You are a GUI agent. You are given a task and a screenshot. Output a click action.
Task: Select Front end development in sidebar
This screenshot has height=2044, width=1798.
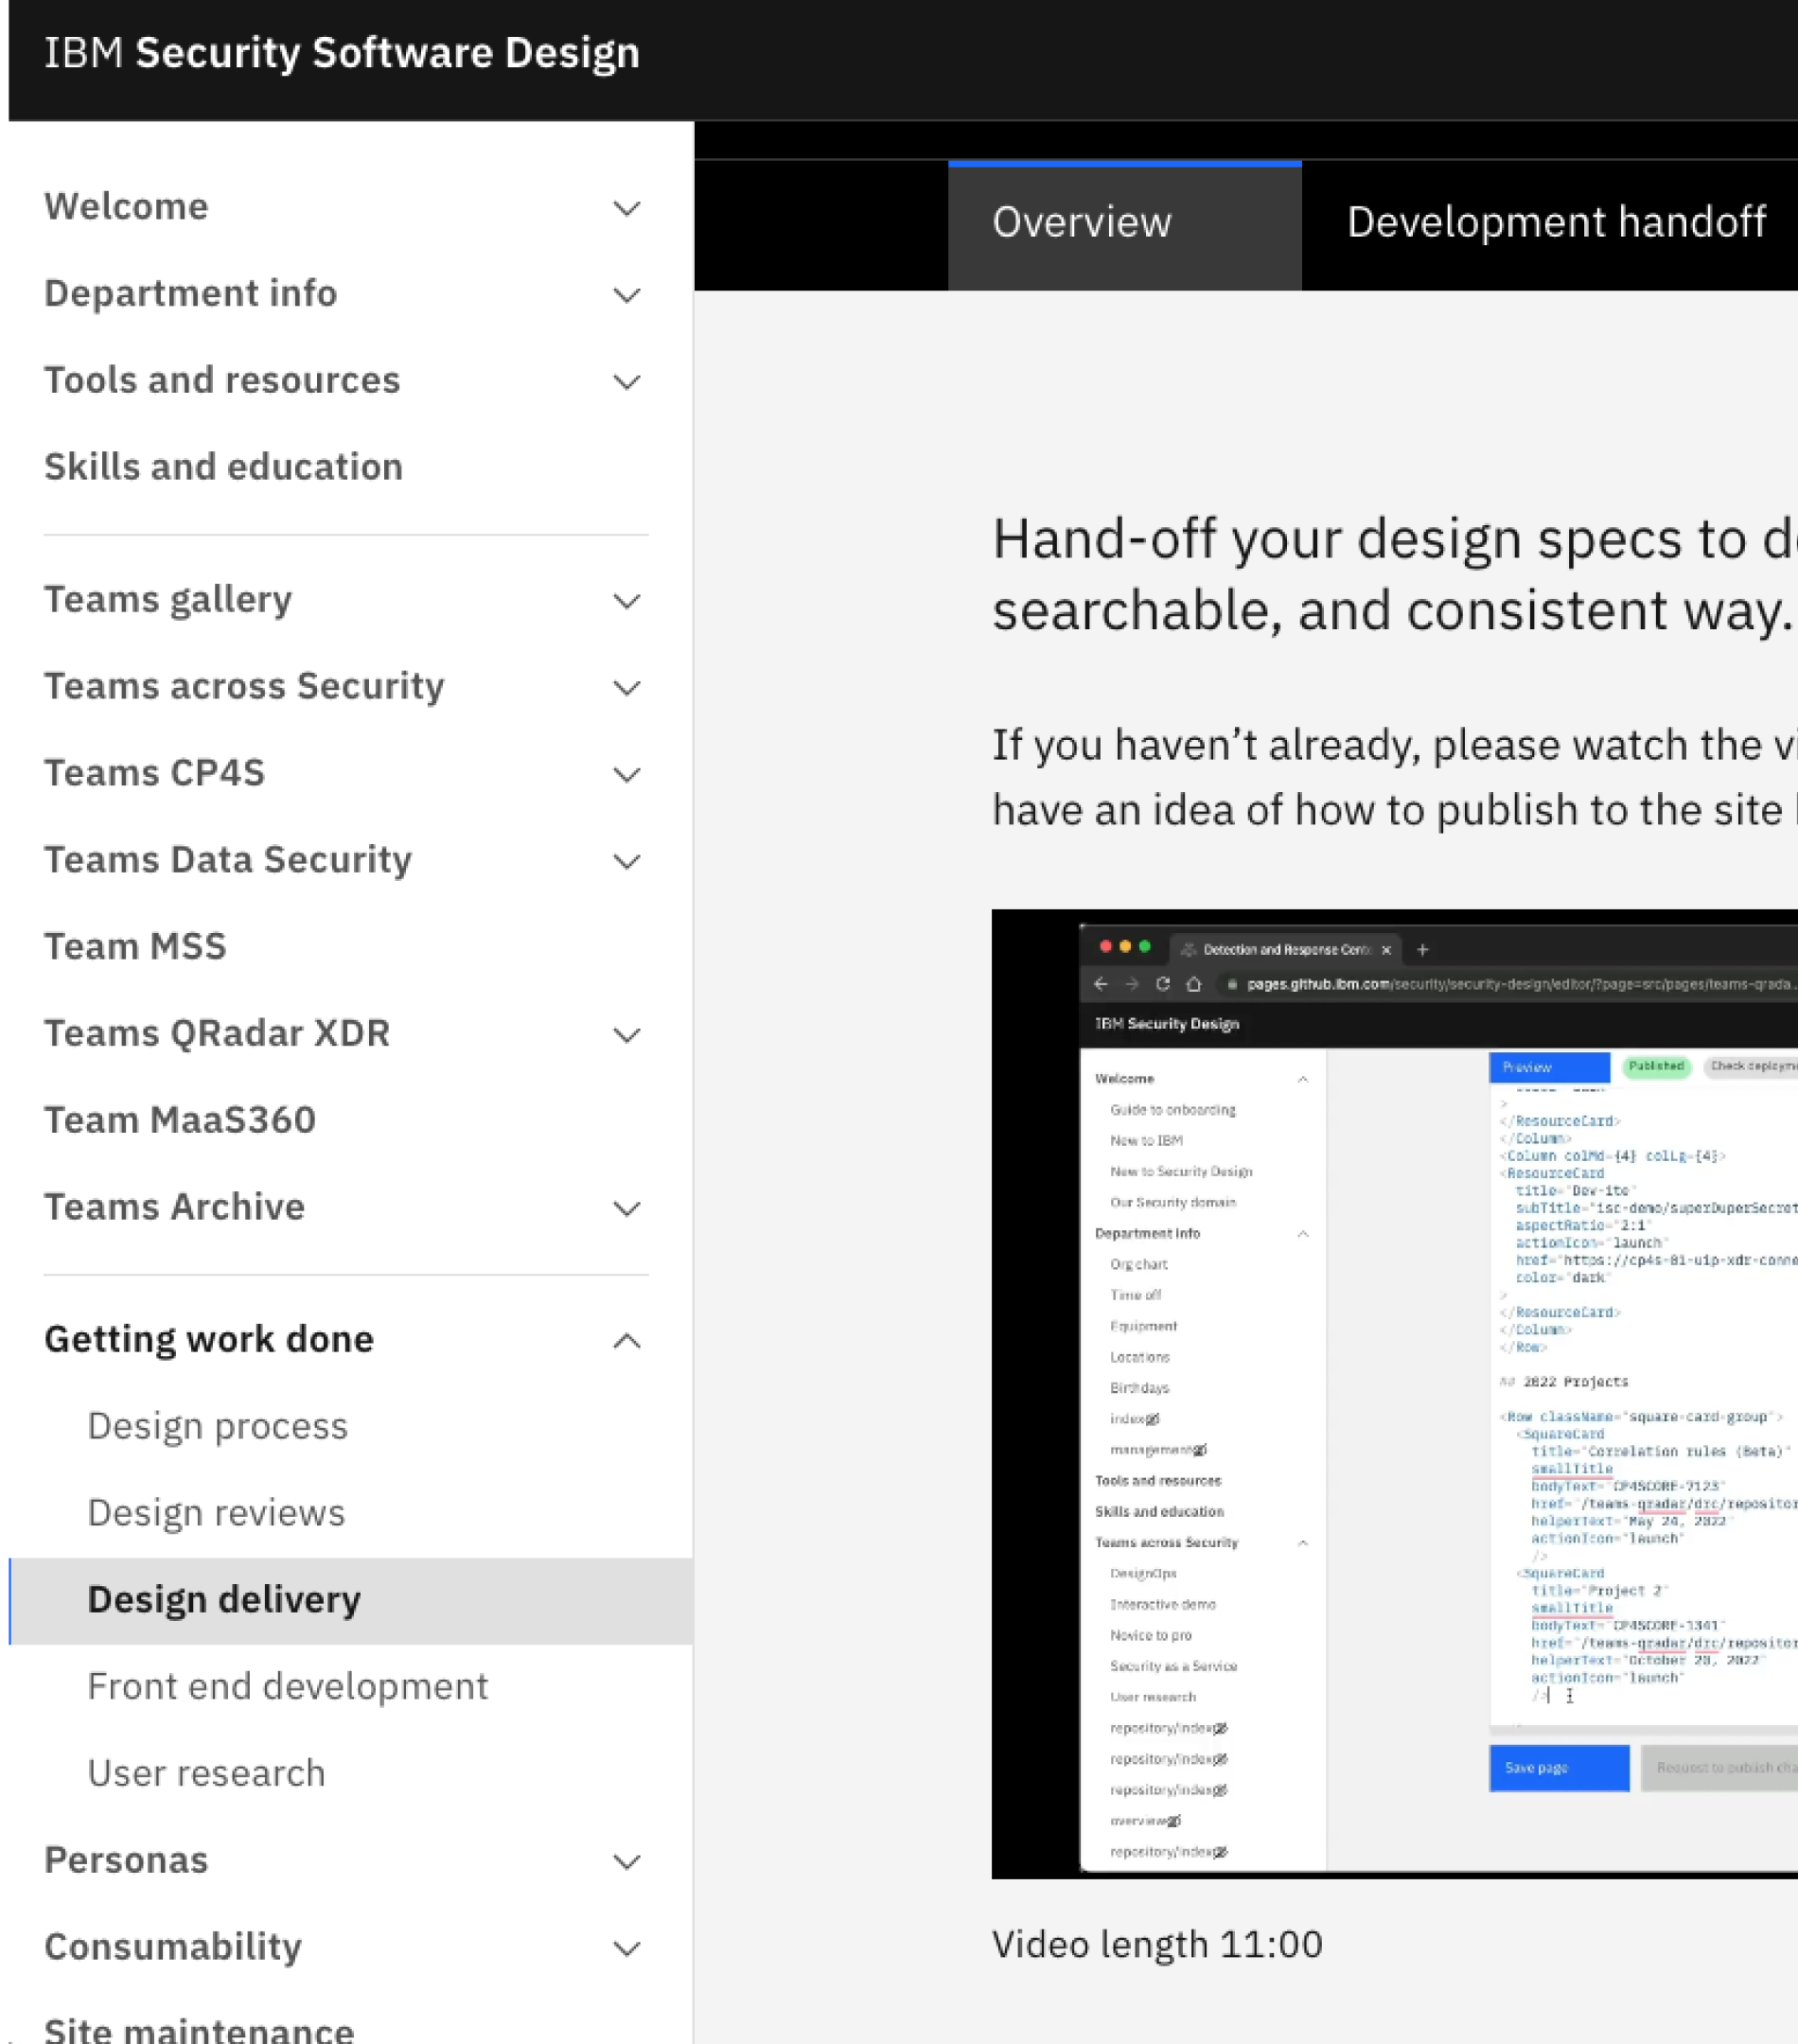pos(287,1686)
